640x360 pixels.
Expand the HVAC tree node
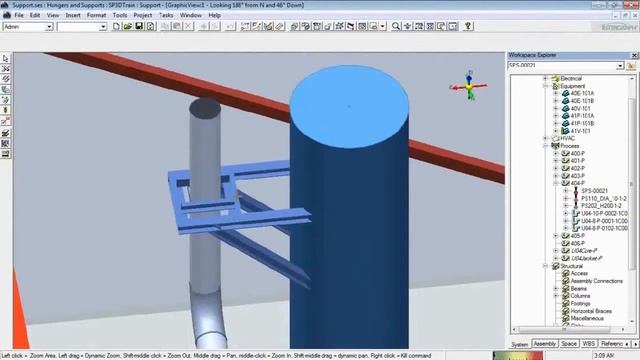click(545, 138)
